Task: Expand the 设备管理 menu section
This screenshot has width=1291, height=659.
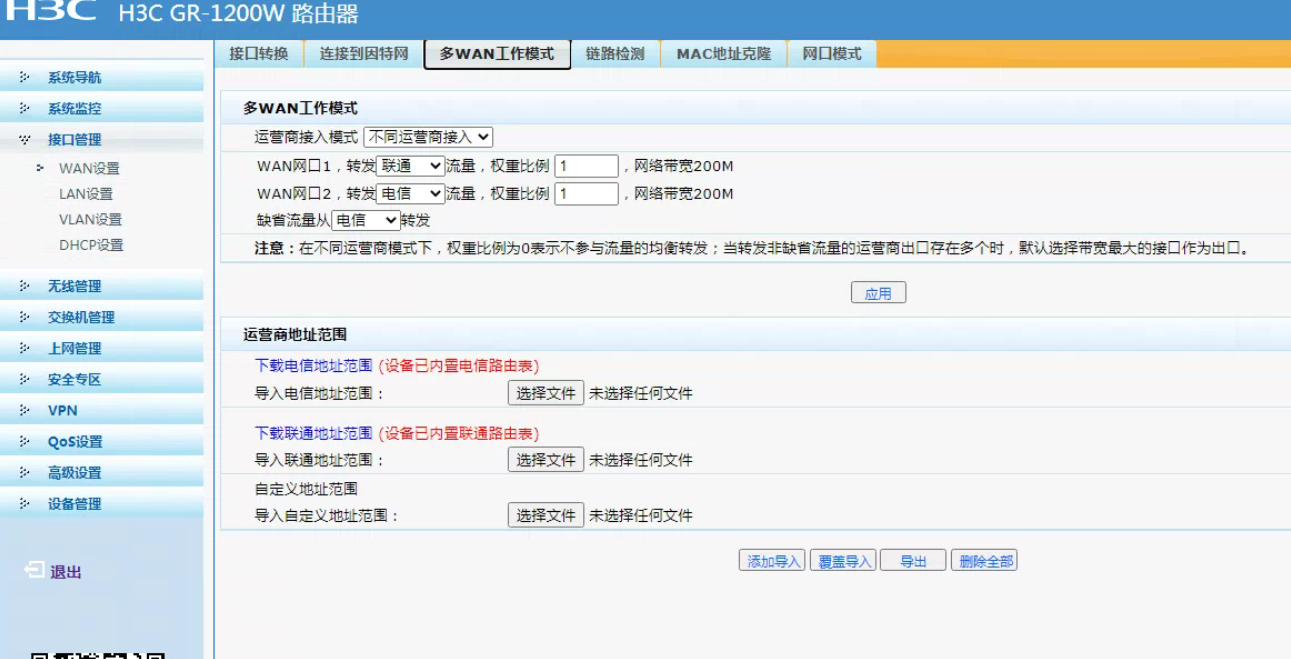Action: 102,503
